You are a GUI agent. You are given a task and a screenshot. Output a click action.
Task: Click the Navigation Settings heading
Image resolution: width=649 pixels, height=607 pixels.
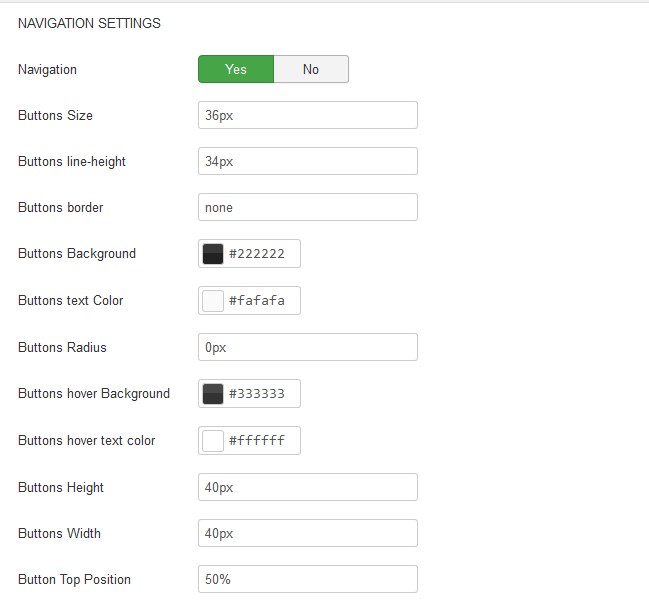[x=89, y=23]
